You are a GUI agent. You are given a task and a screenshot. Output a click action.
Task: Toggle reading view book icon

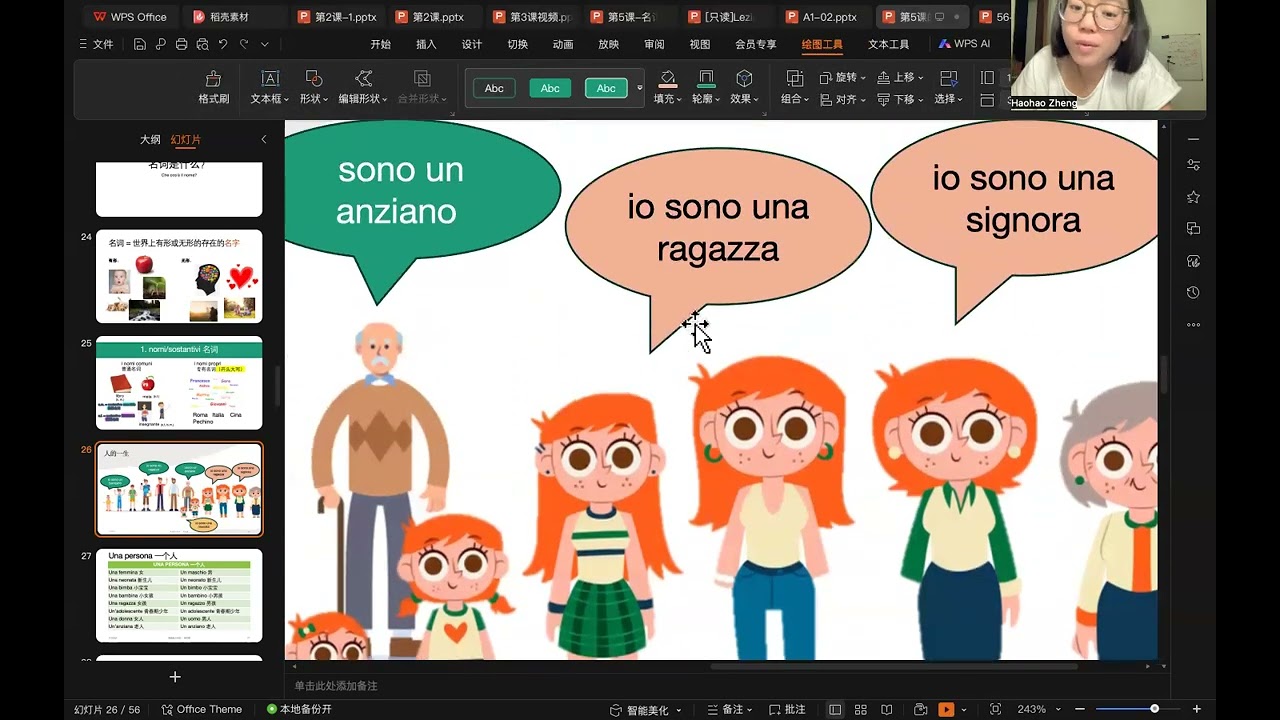coord(886,709)
